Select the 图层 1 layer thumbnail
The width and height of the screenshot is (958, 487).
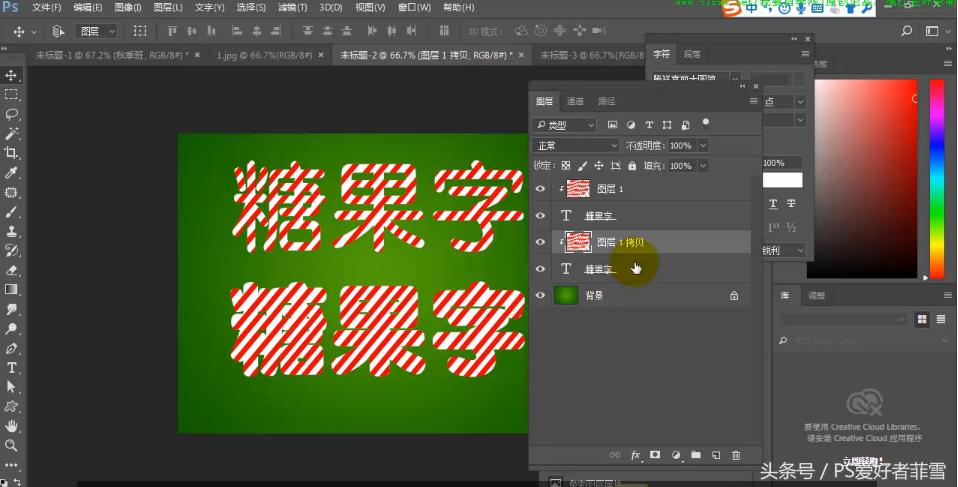[x=578, y=189]
